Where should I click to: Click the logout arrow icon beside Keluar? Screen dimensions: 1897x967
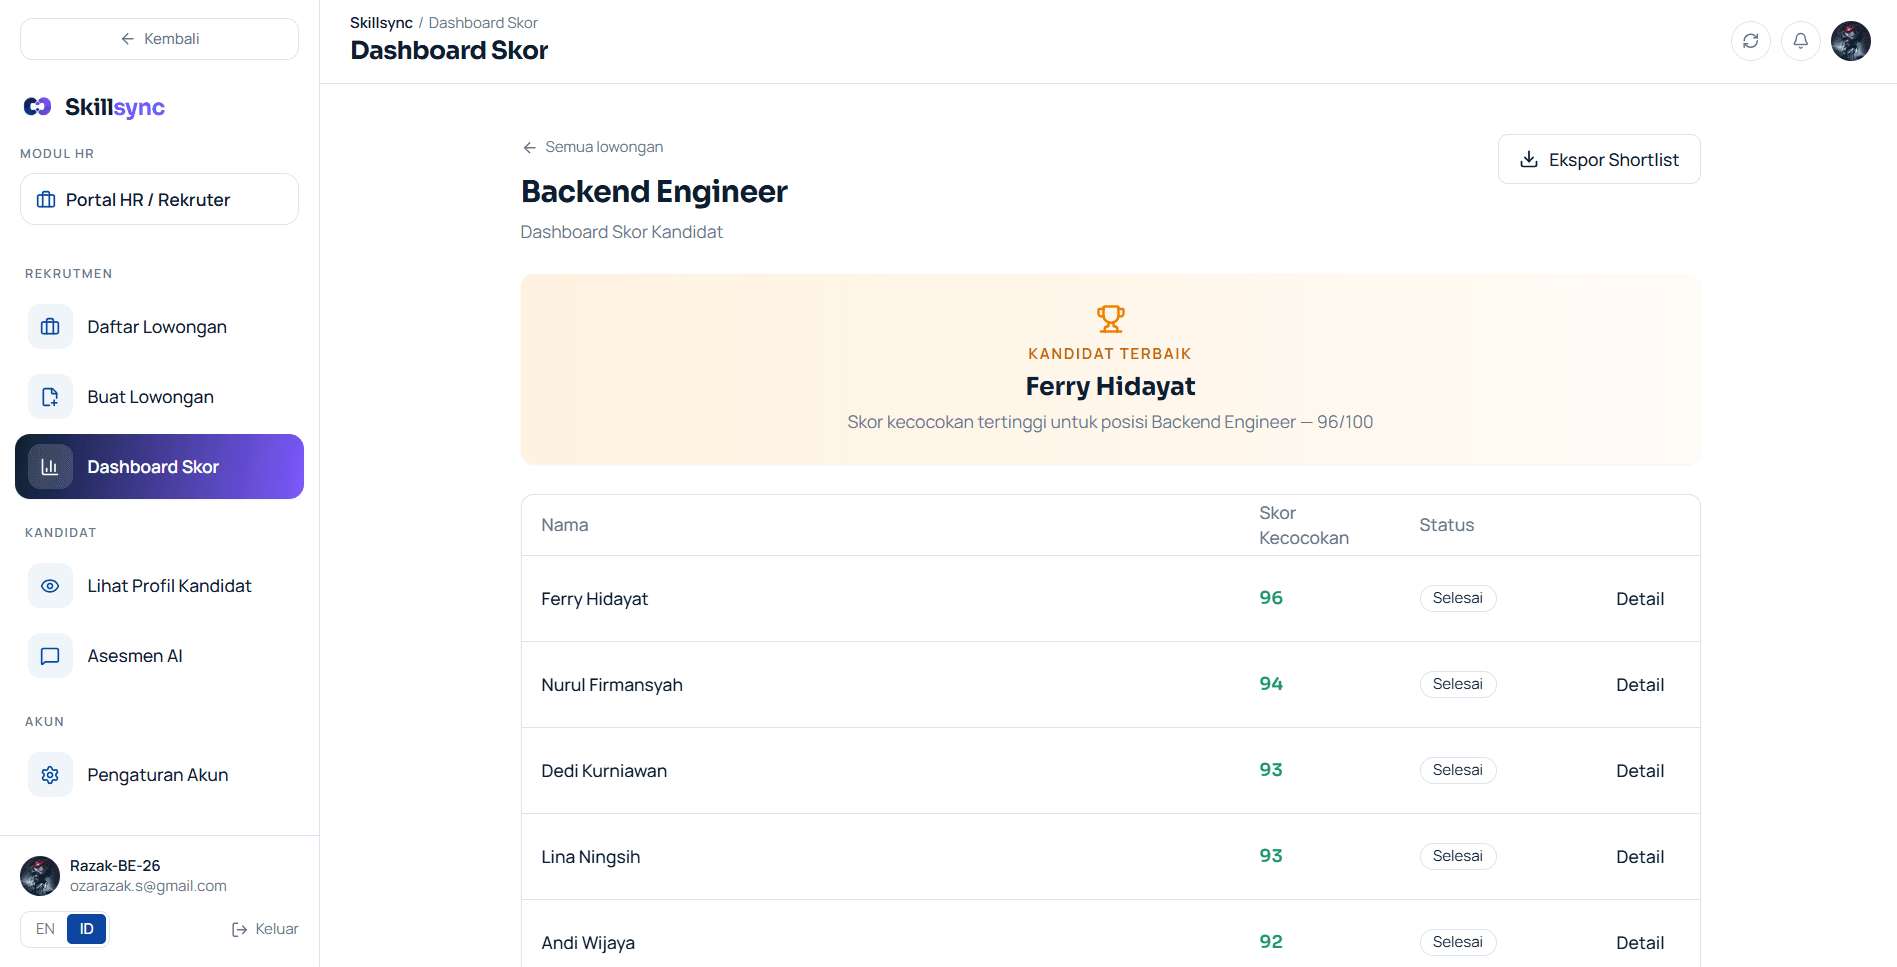240,929
